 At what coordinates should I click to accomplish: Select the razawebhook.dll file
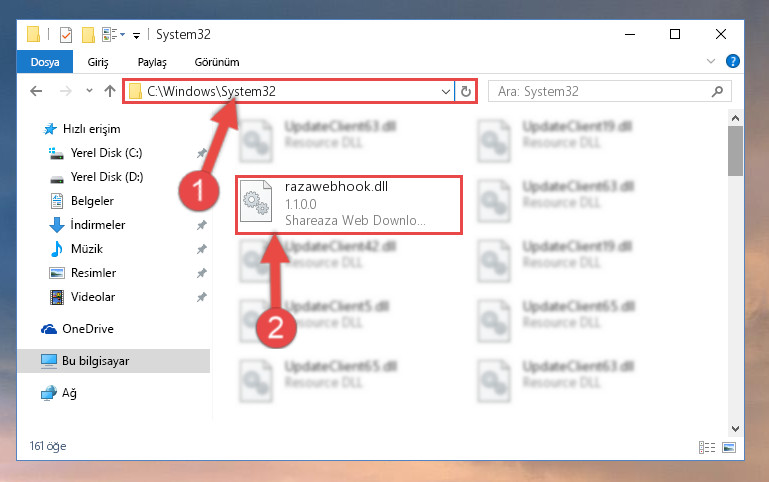click(349, 205)
